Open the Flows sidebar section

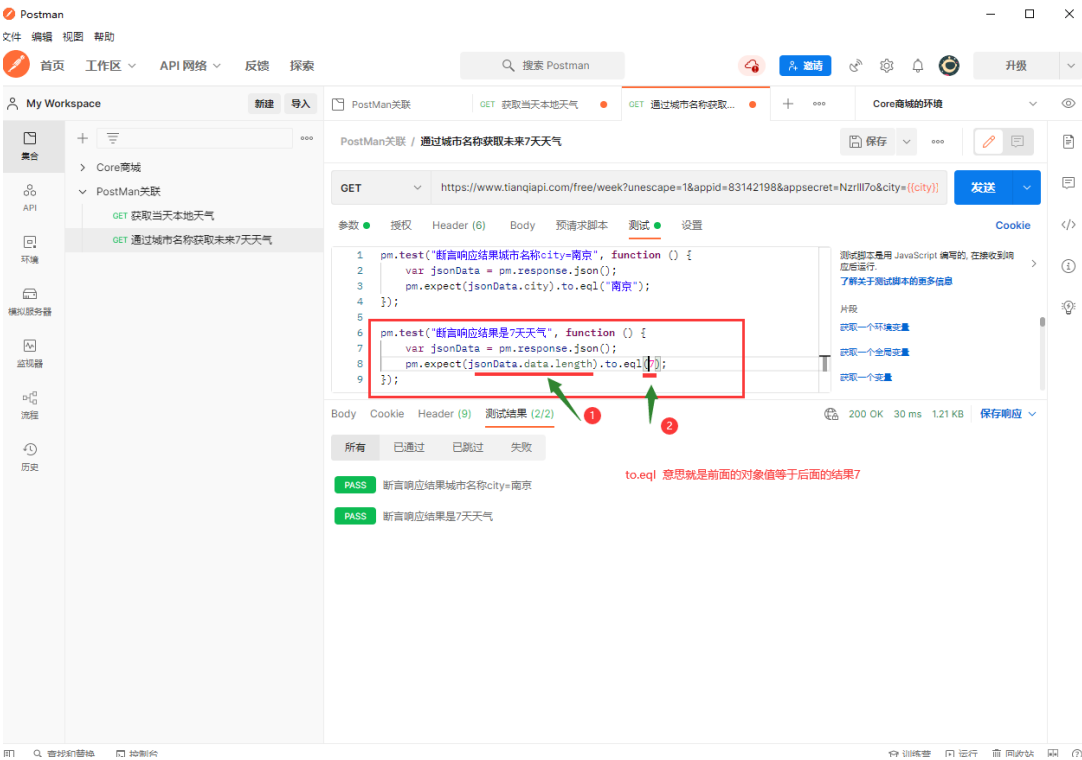click(30, 405)
